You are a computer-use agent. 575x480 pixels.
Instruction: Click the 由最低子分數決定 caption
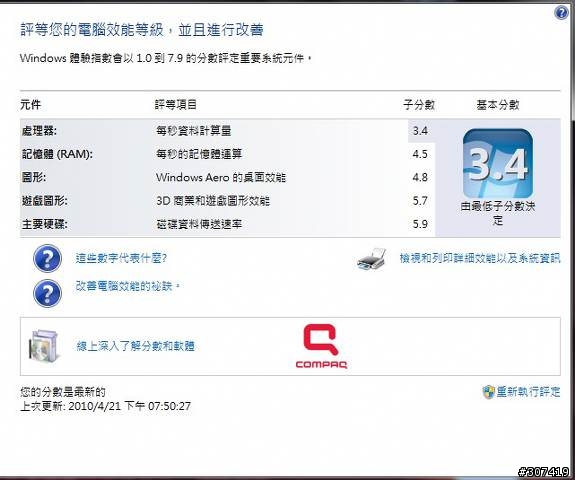498,213
